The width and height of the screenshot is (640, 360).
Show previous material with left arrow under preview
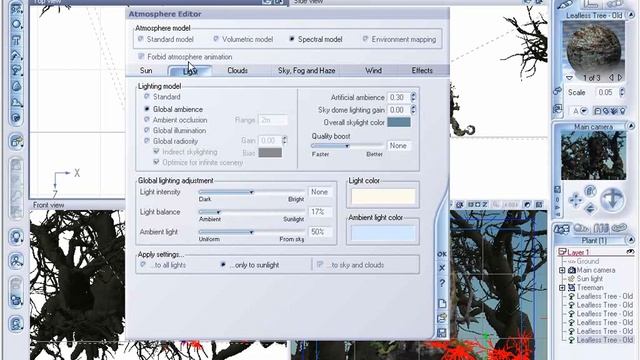click(611, 77)
